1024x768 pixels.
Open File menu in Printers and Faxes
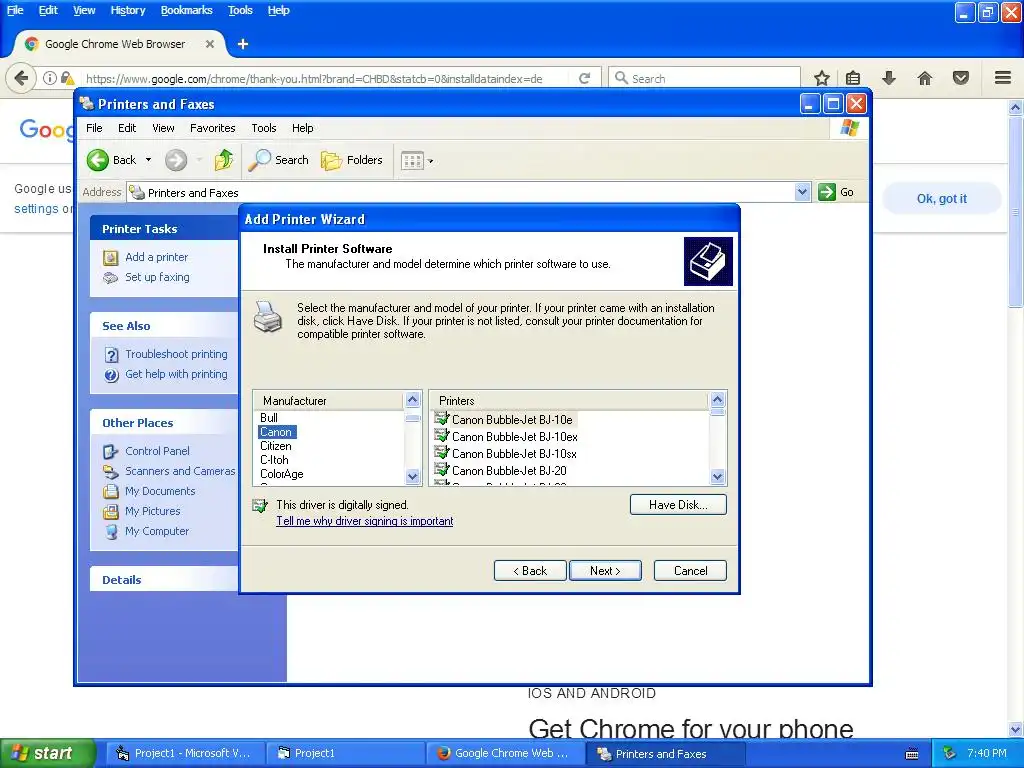coord(94,128)
